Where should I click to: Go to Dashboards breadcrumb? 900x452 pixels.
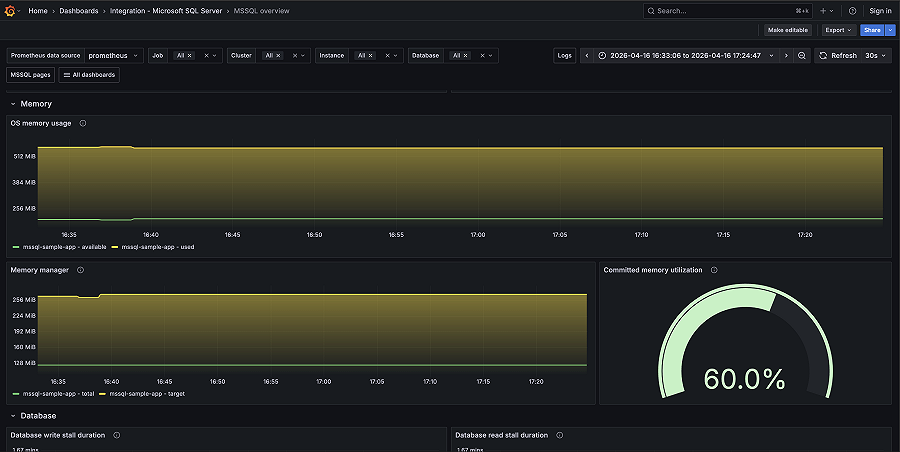tap(79, 11)
